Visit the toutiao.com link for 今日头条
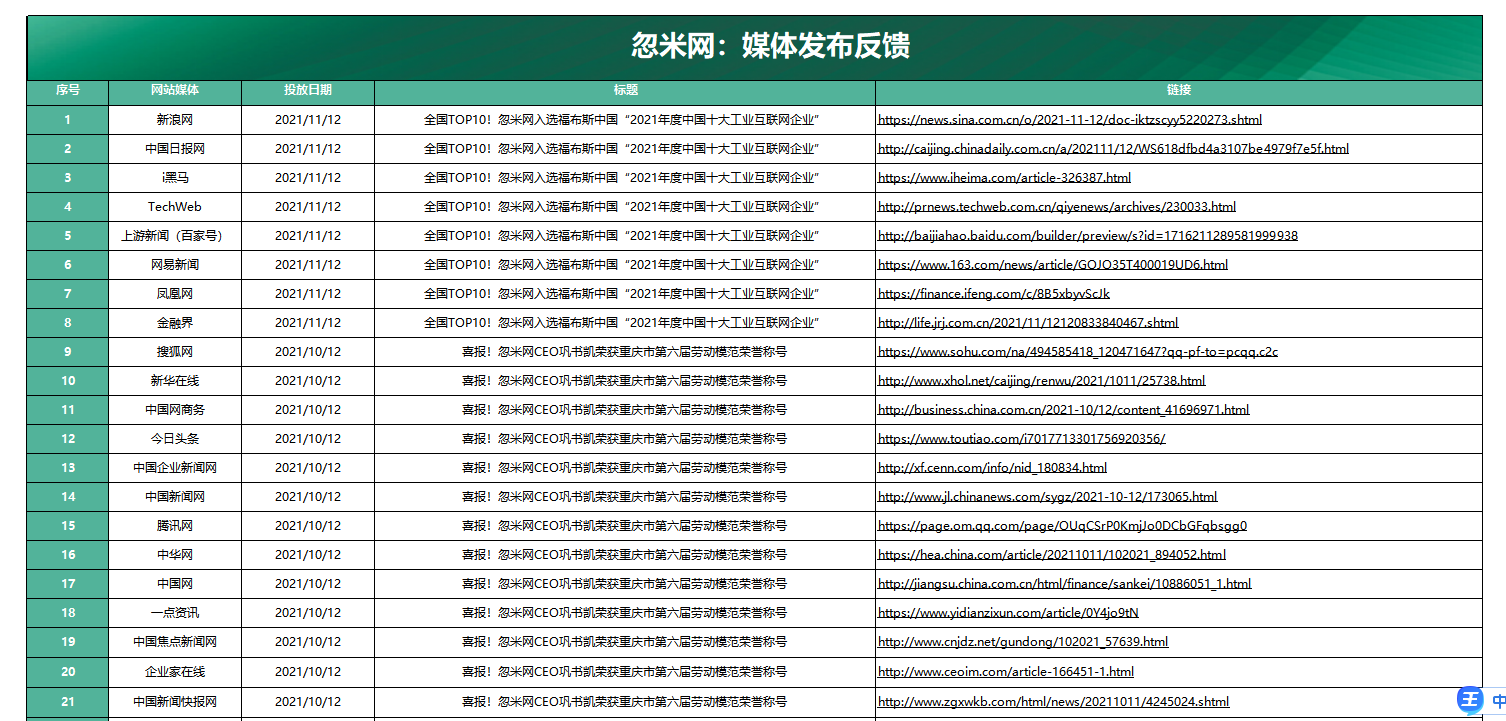 point(1021,439)
